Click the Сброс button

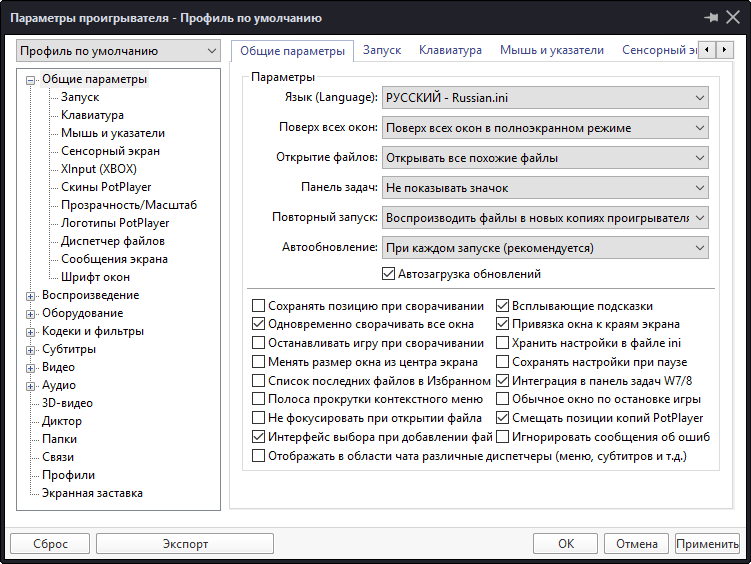[50, 544]
